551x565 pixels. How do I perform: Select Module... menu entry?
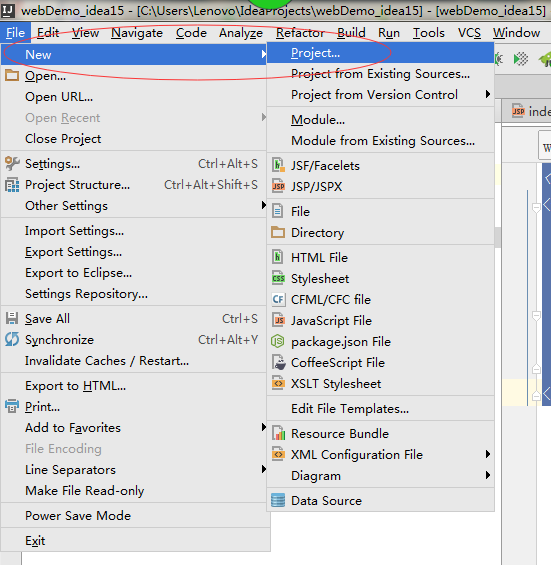tap(381, 120)
